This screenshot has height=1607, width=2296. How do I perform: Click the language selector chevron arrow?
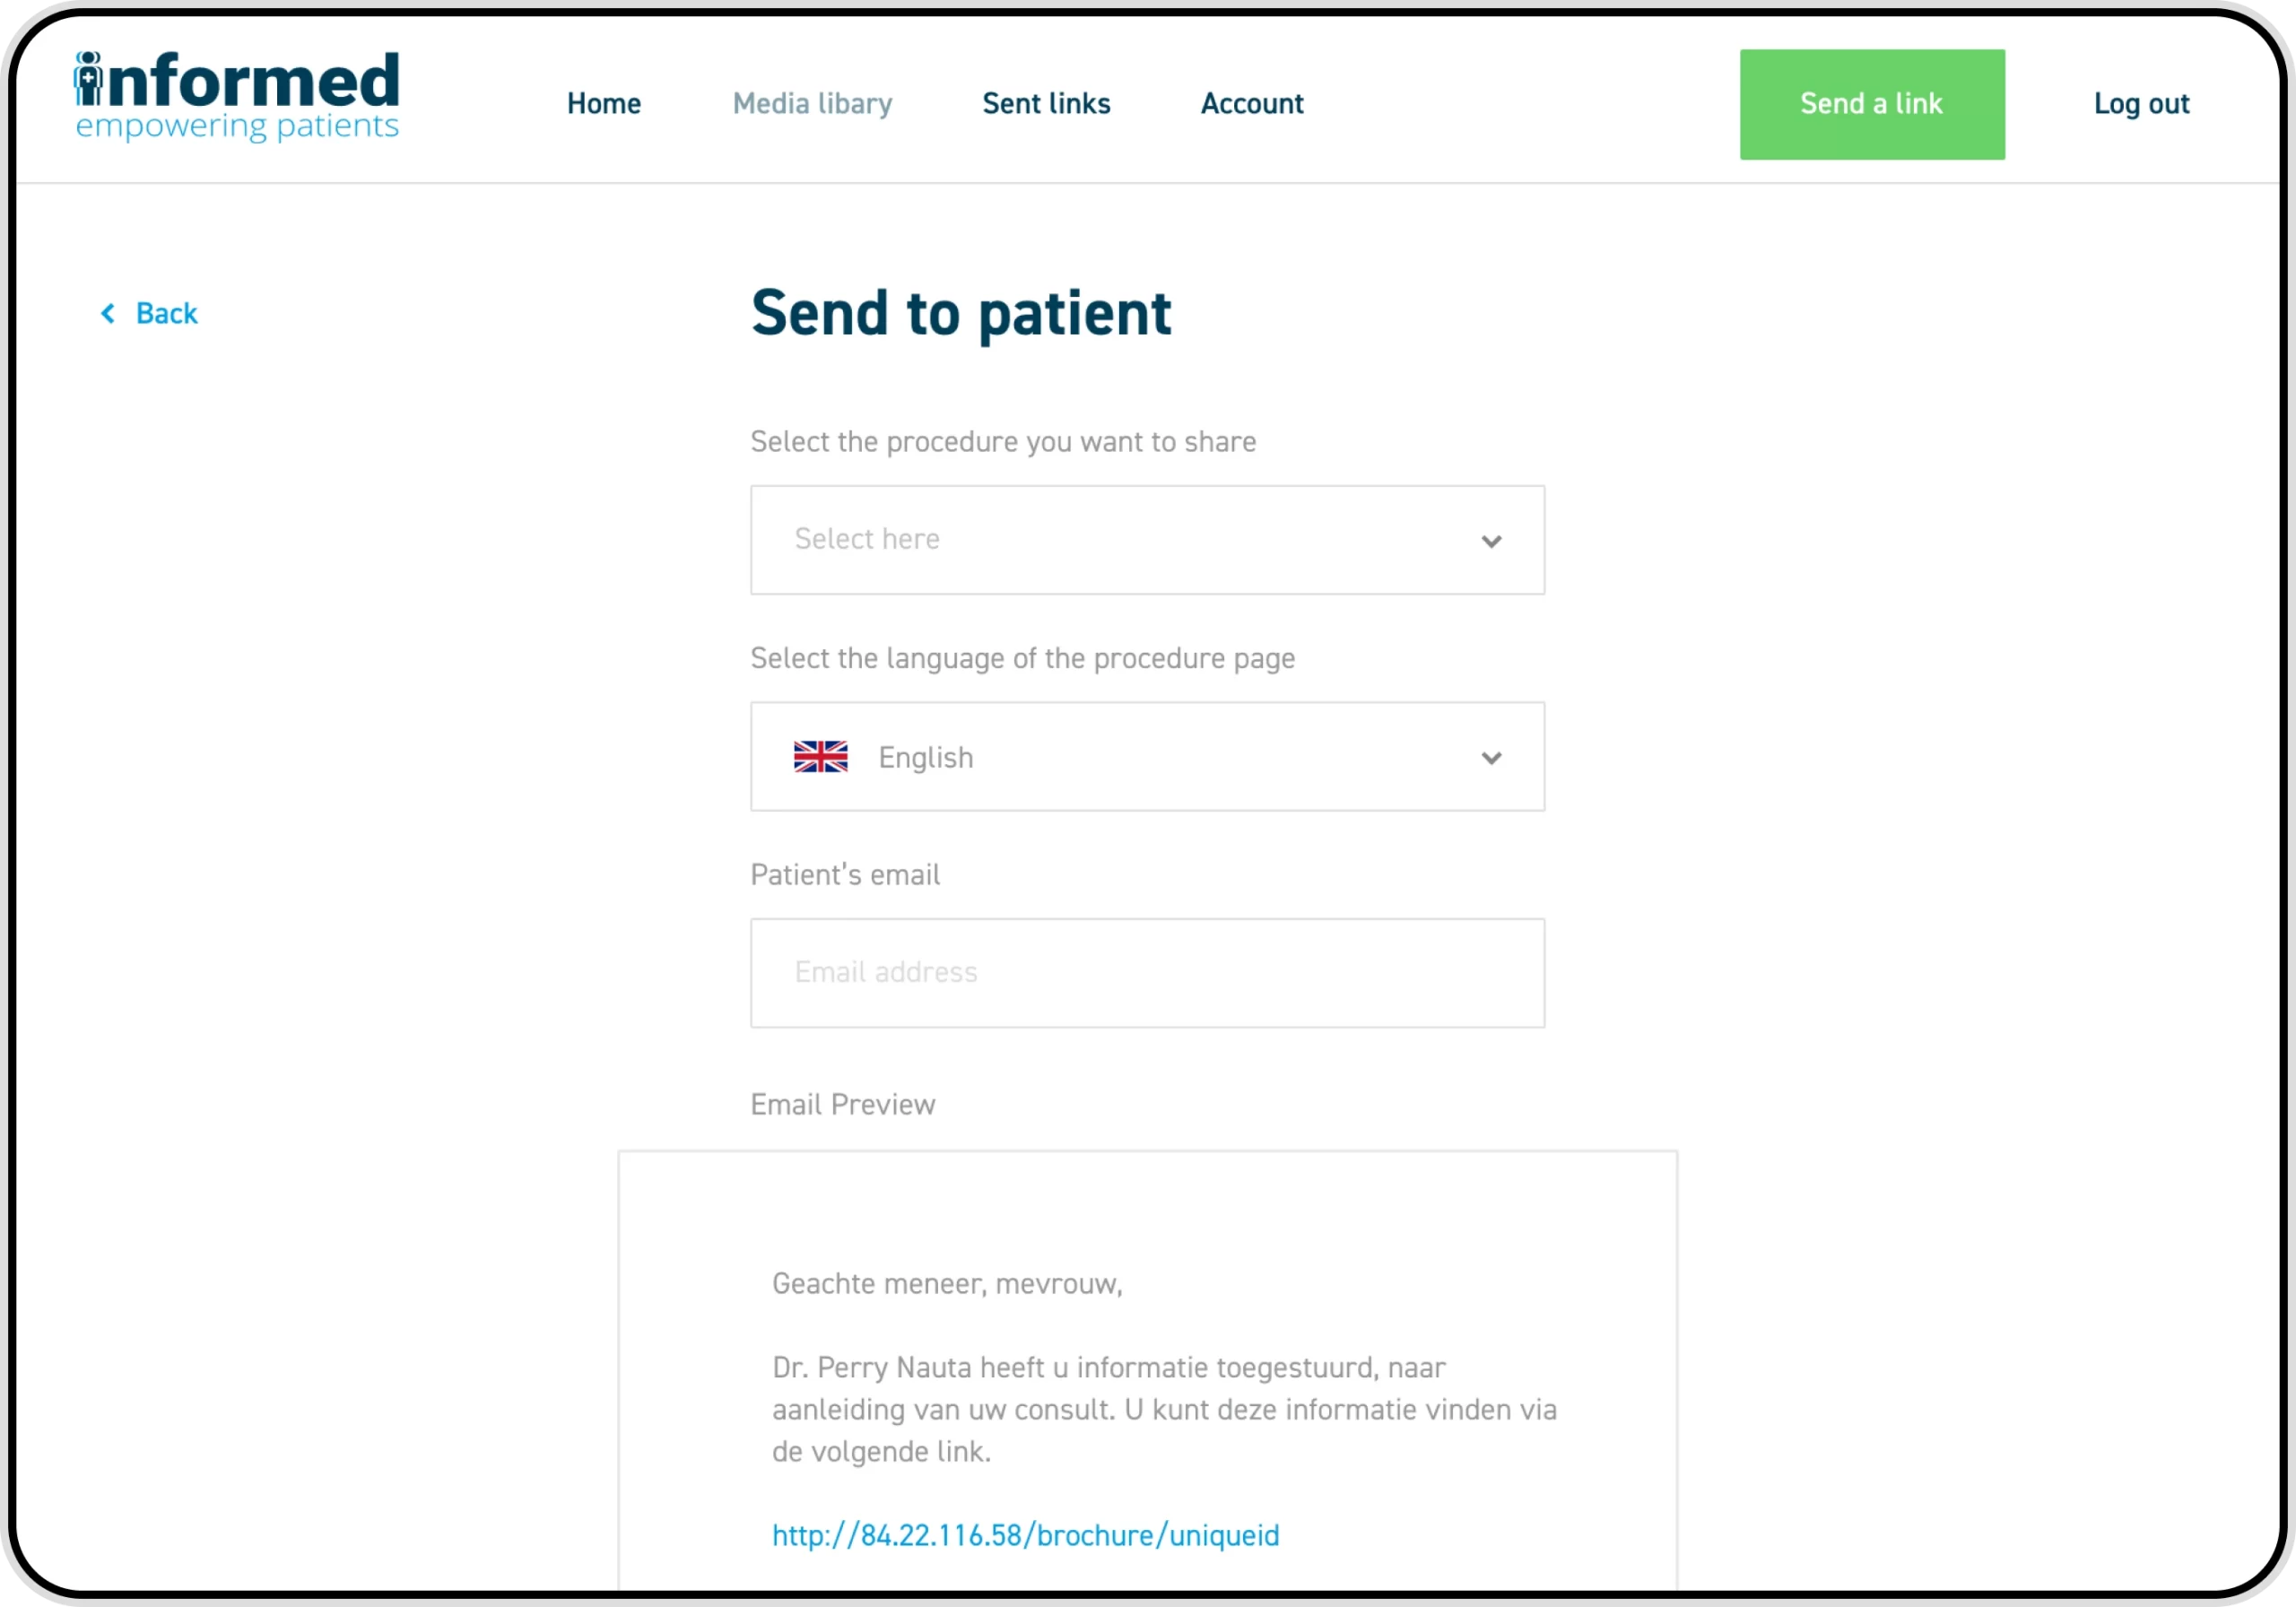coord(1491,758)
